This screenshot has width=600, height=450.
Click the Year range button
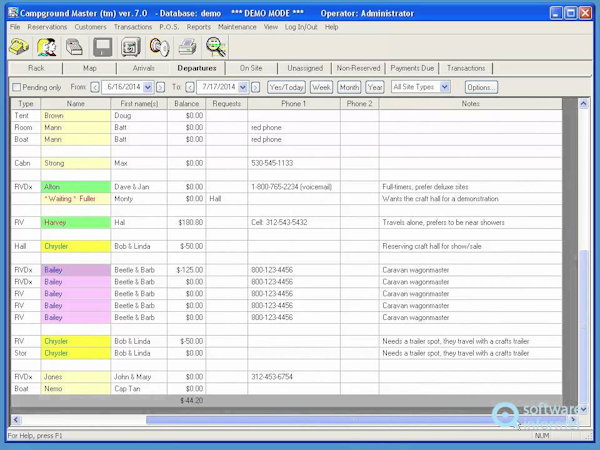click(x=375, y=87)
